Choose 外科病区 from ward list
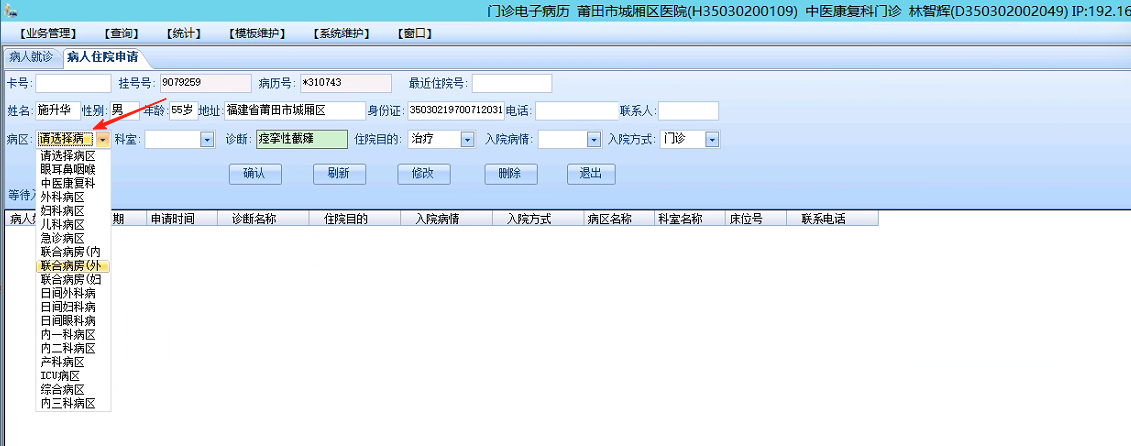Image resolution: width=1131 pixels, height=446 pixels. pyautogui.click(x=73, y=197)
